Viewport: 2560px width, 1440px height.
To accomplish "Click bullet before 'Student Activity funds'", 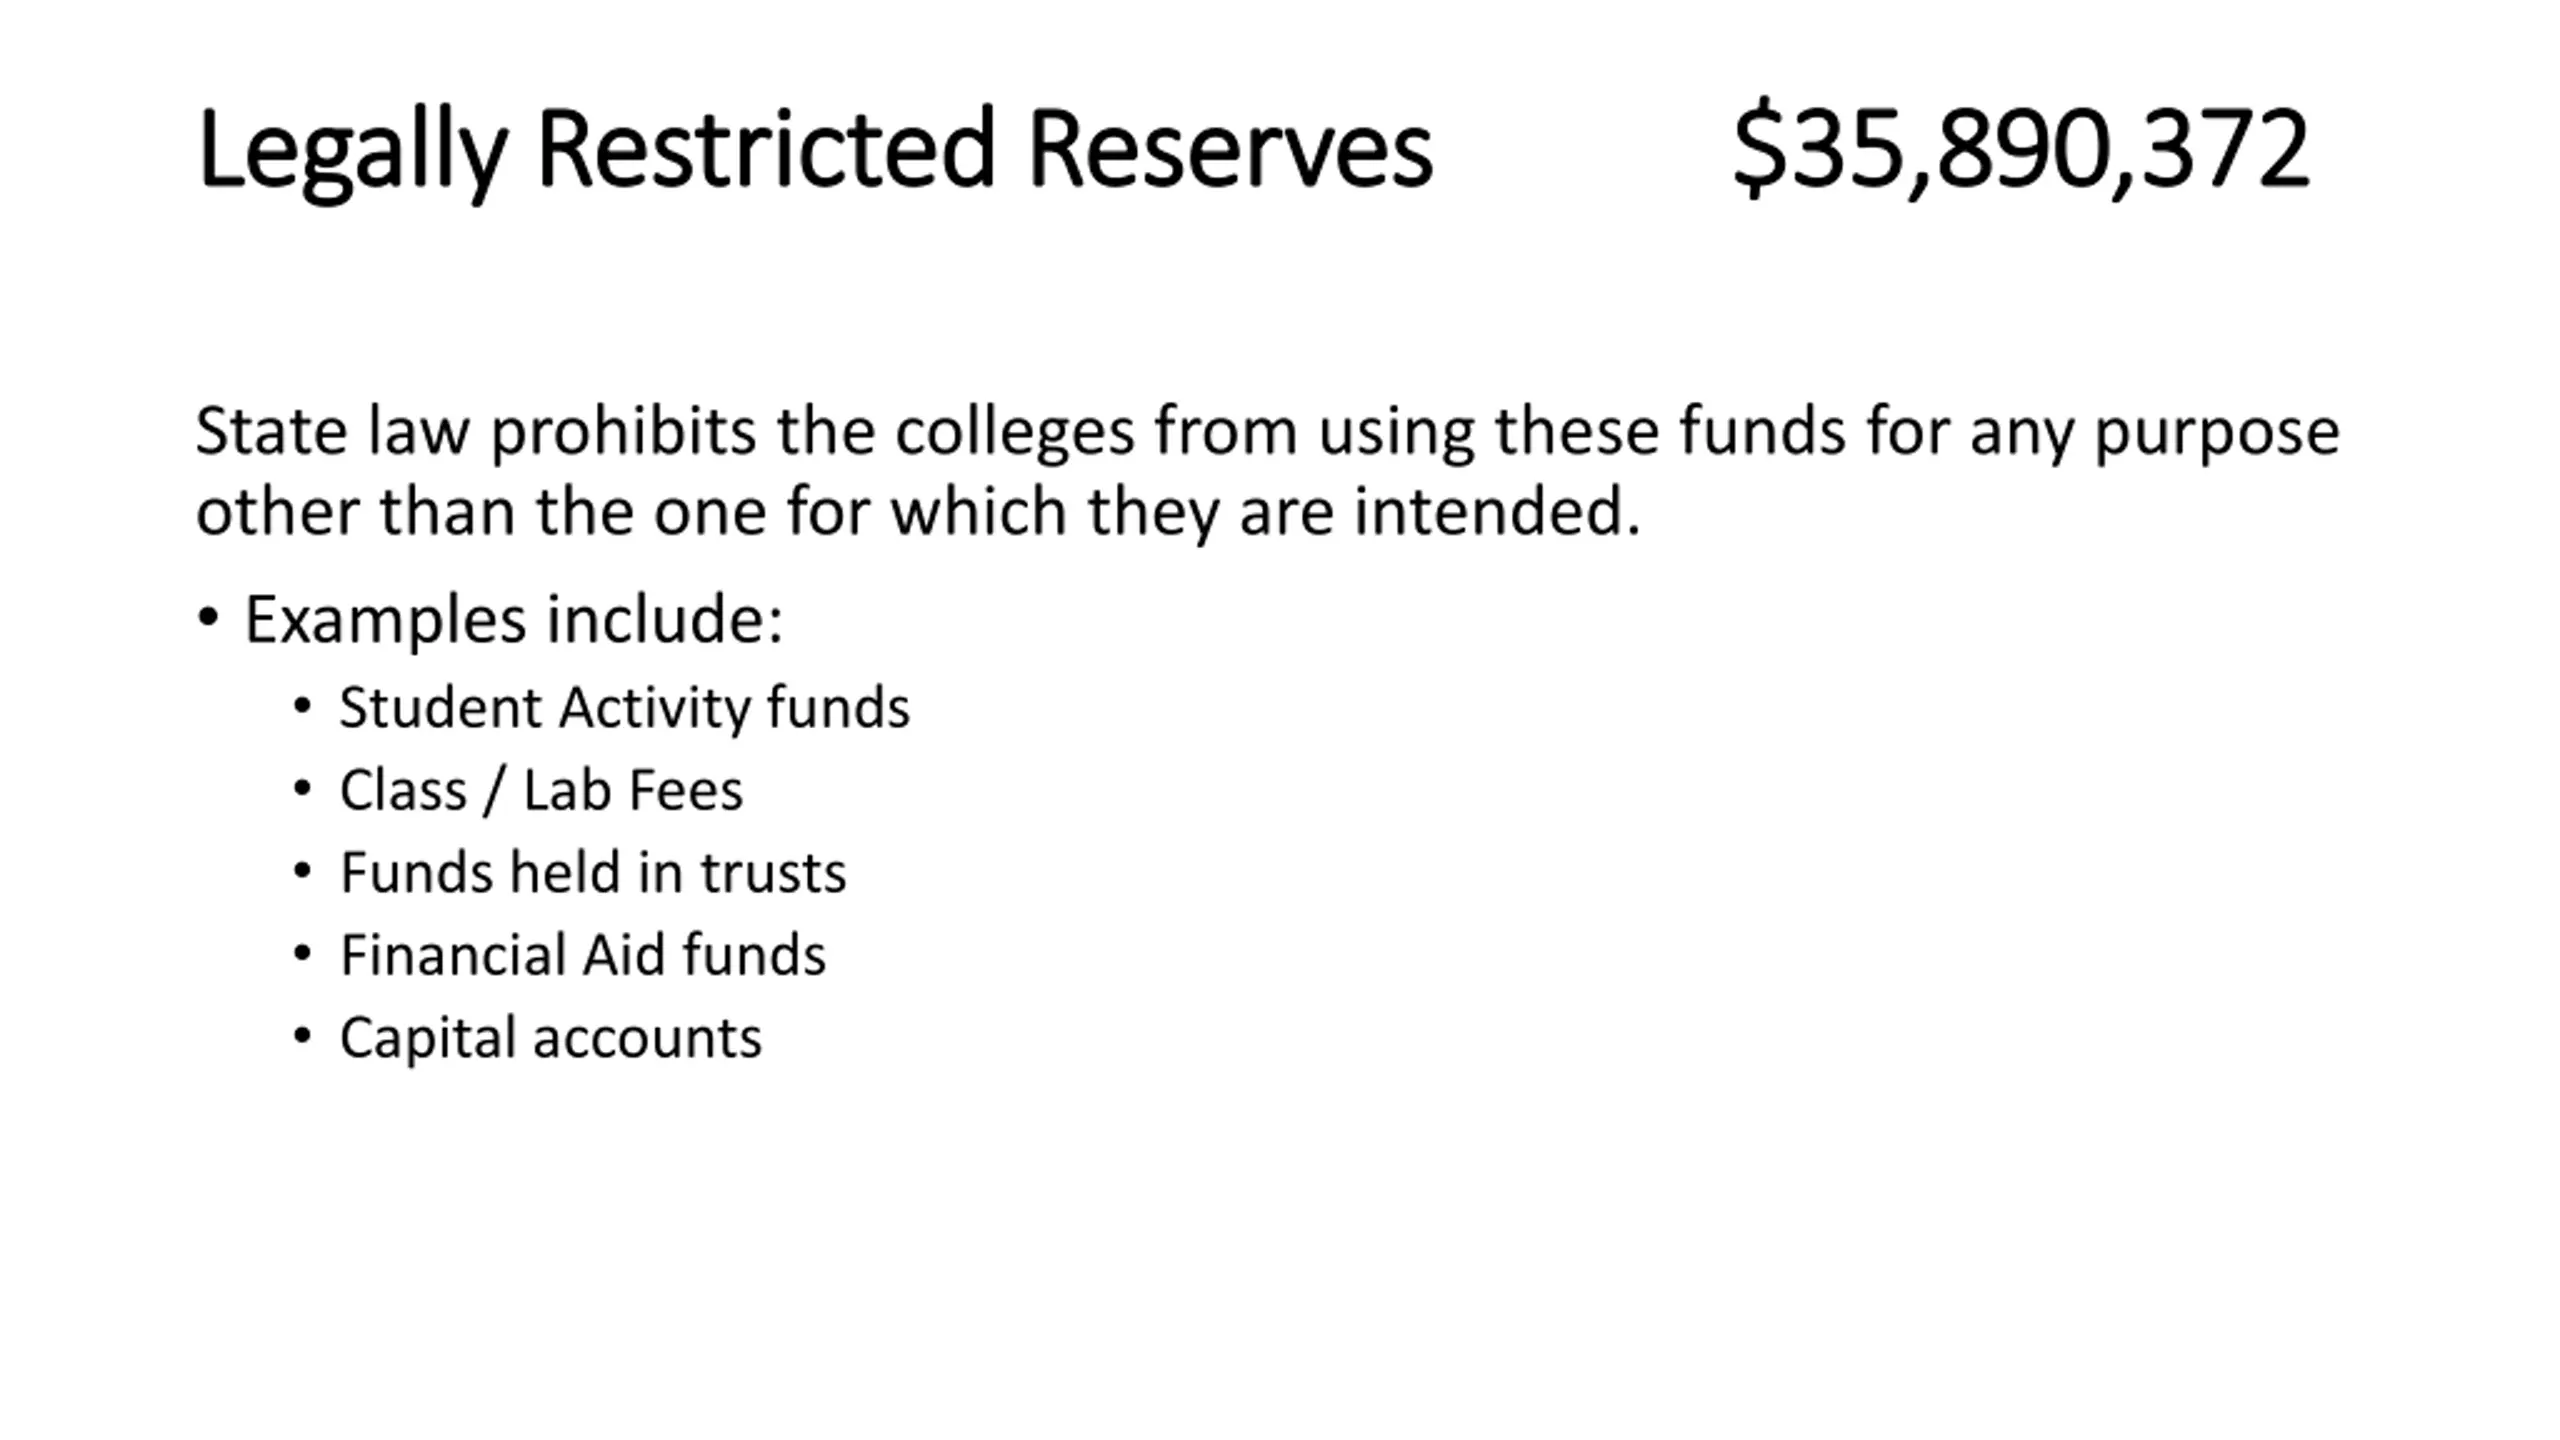I will 302,707.
